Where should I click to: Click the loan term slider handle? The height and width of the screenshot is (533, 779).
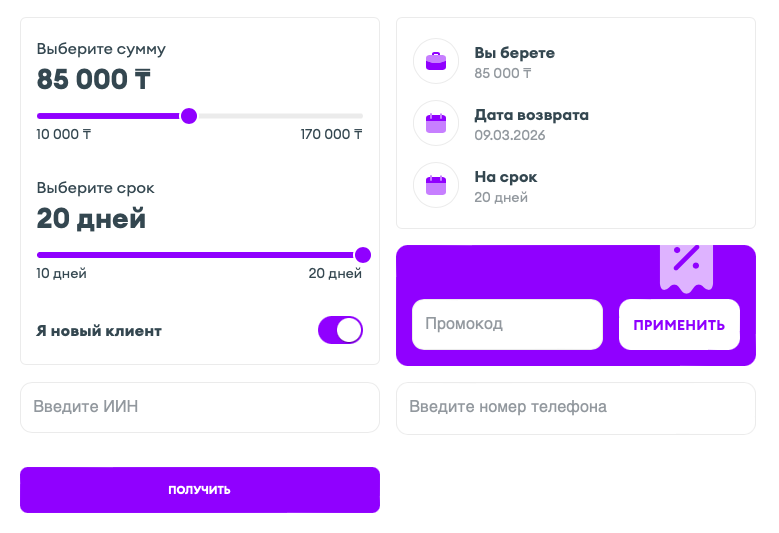pos(363,255)
